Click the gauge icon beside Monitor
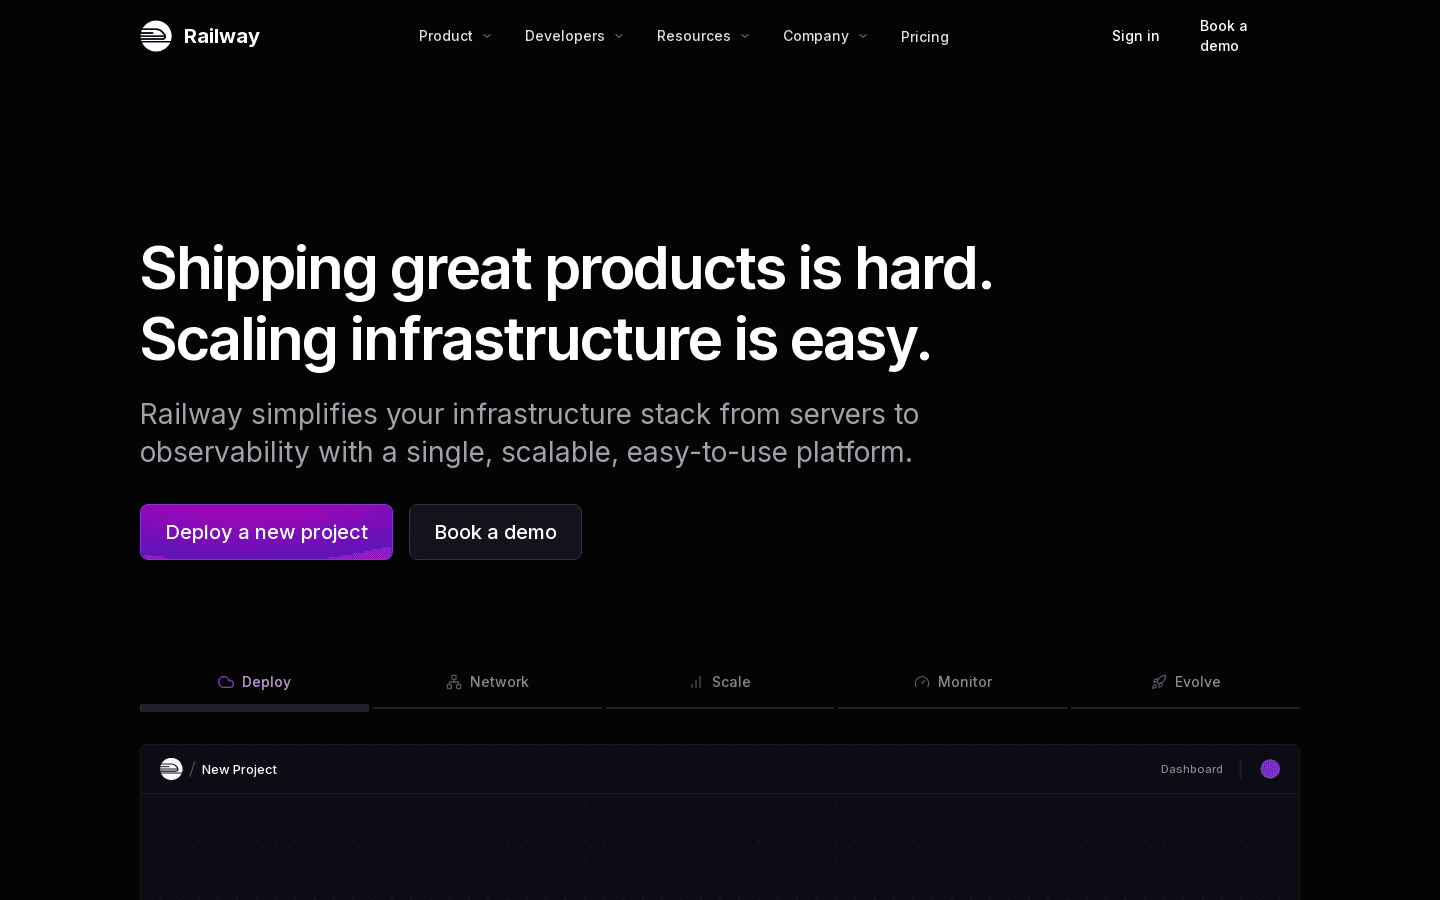The height and width of the screenshot is (900, 1440). 922,682
